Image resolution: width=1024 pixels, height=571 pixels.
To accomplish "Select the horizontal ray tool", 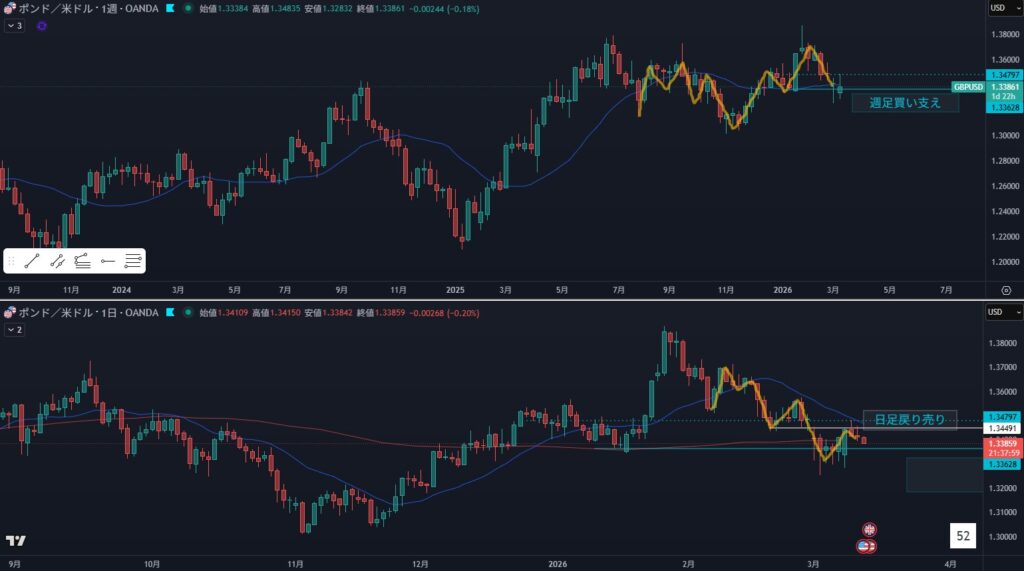I will [x=108, y=262].
